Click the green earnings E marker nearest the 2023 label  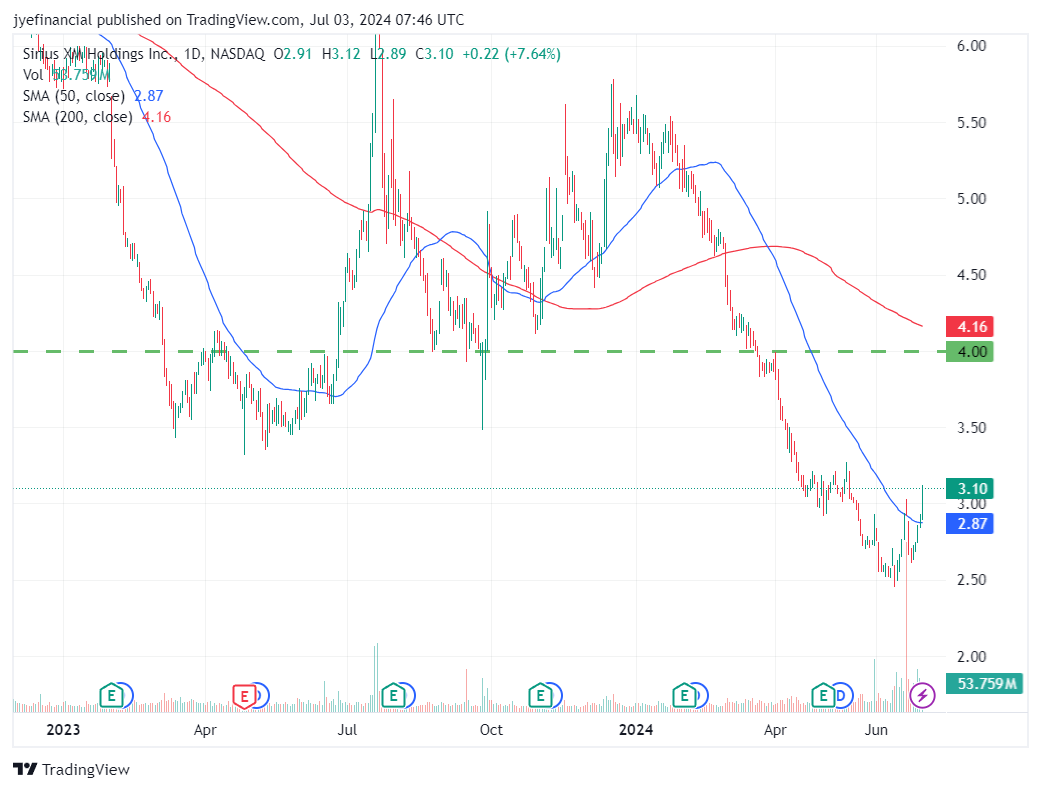tap(112, 695)
